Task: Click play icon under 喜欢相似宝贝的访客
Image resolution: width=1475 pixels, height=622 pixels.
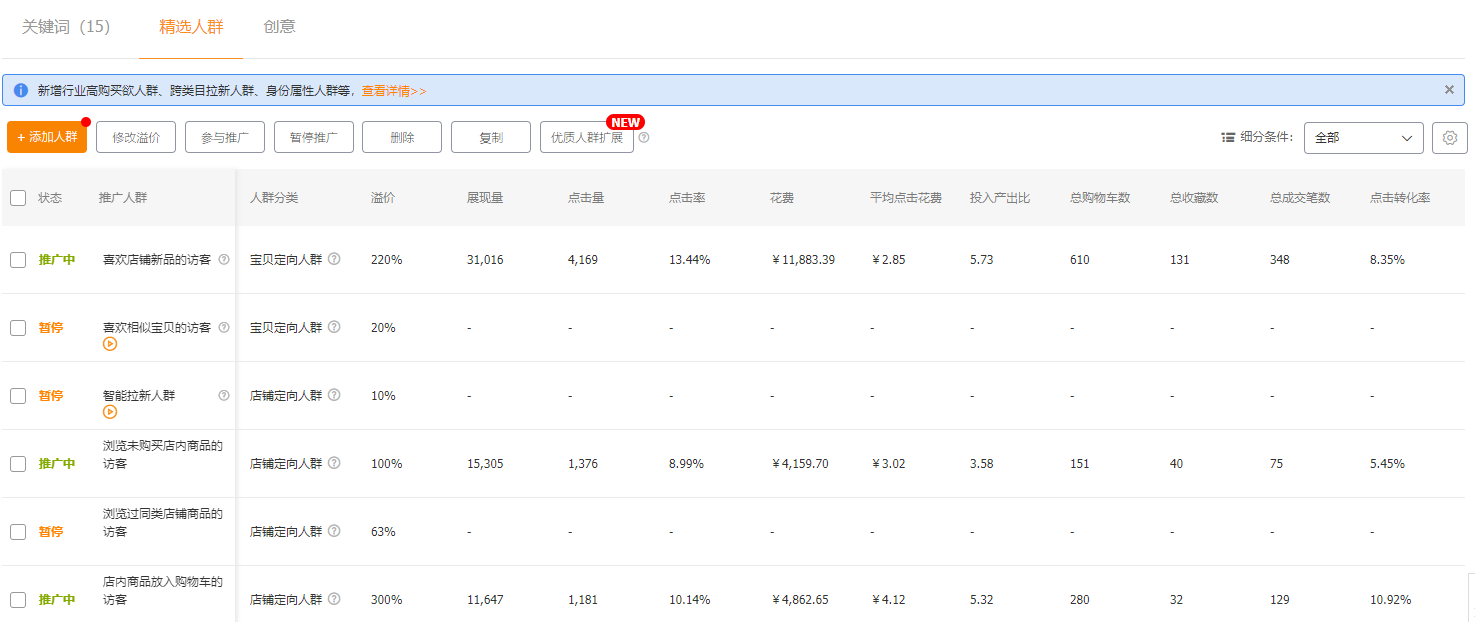Action: coord(110,344)
